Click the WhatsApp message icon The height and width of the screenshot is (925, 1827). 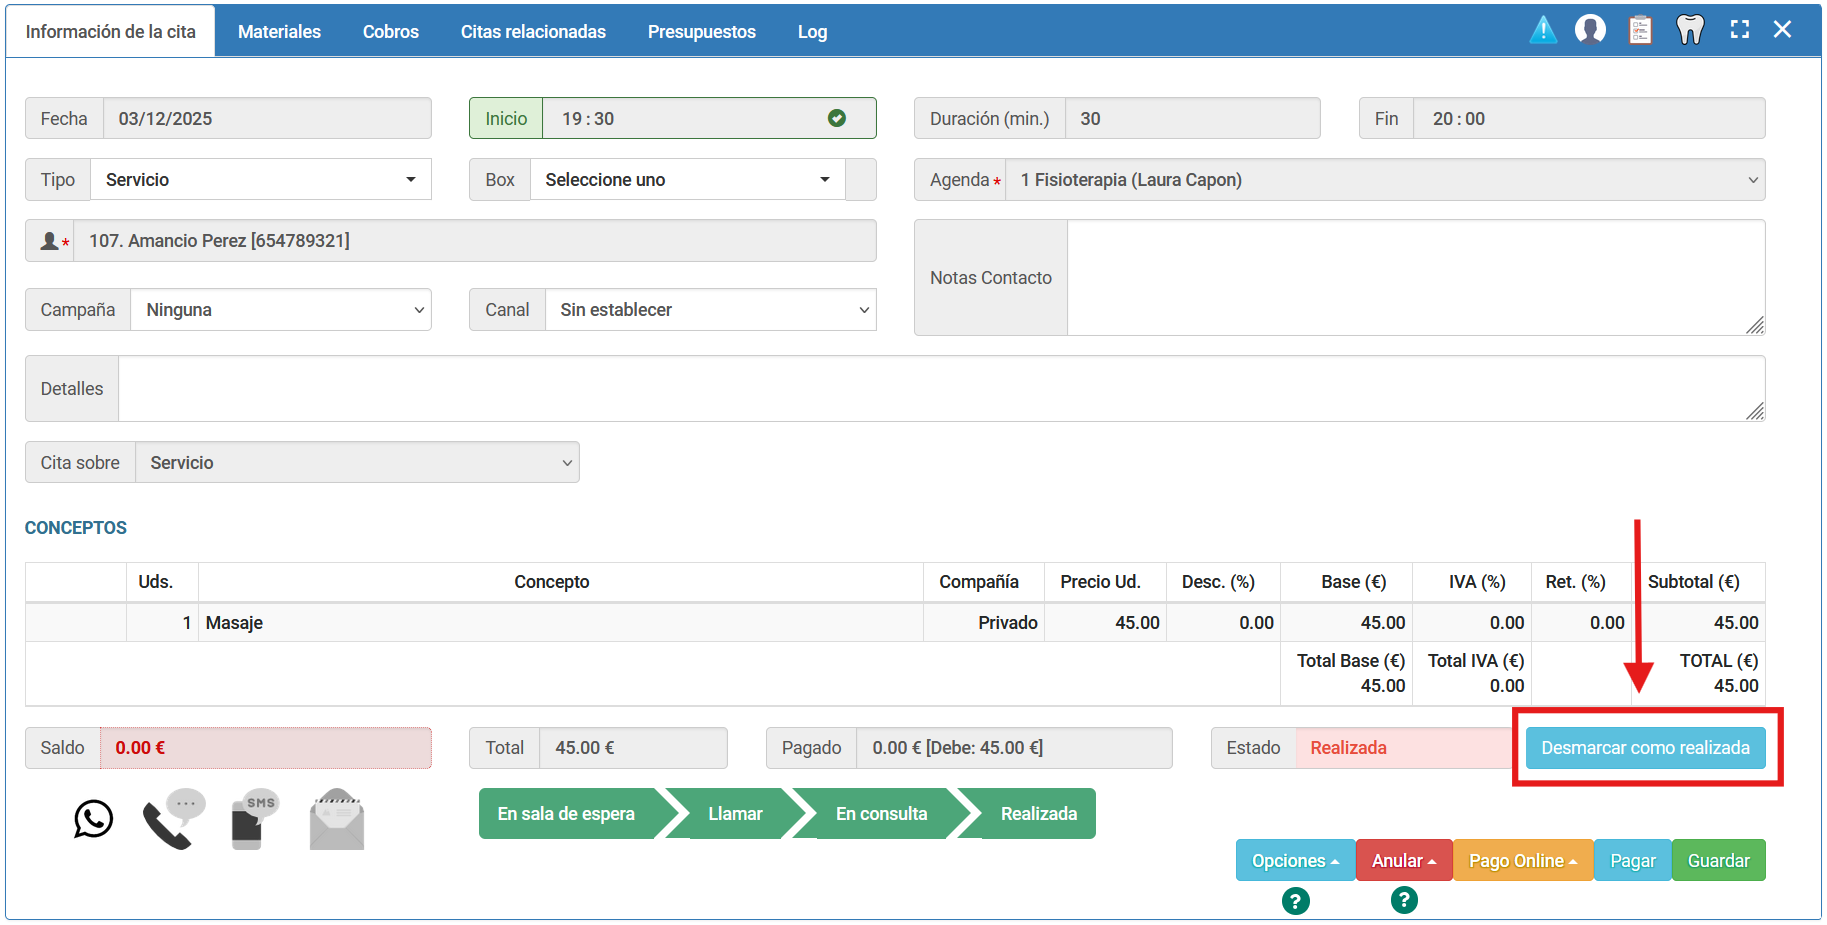pos(93,819)
